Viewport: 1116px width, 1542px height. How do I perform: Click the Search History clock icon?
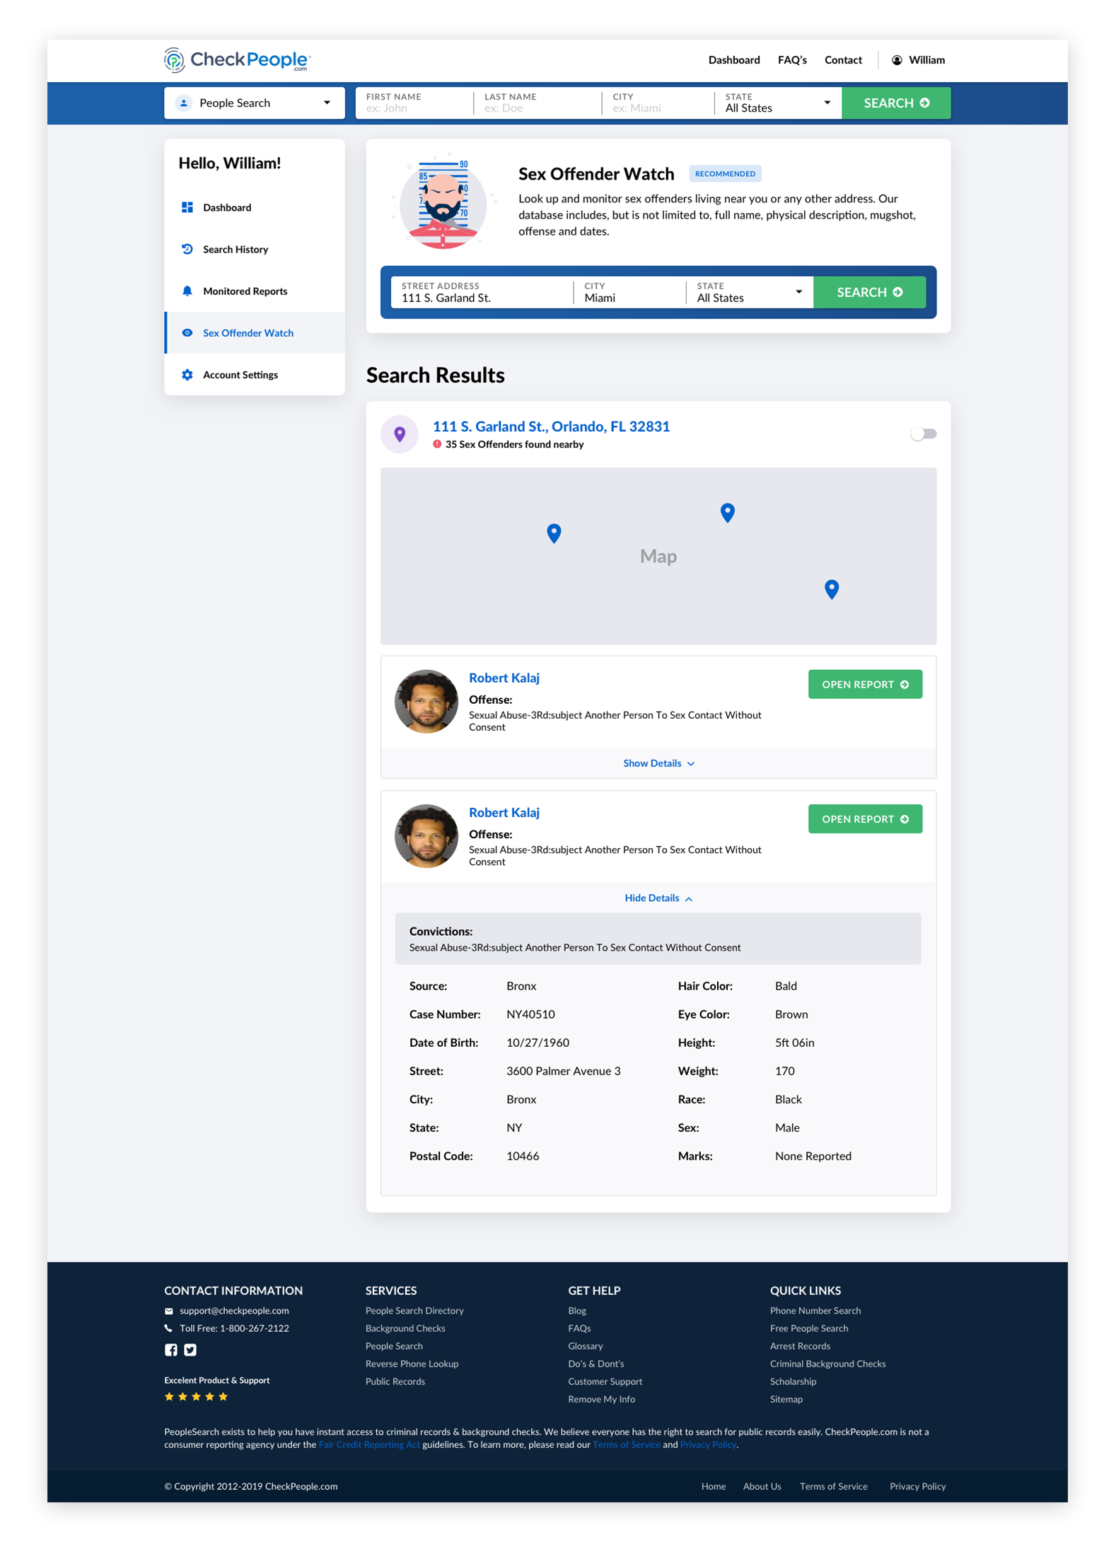187,249
